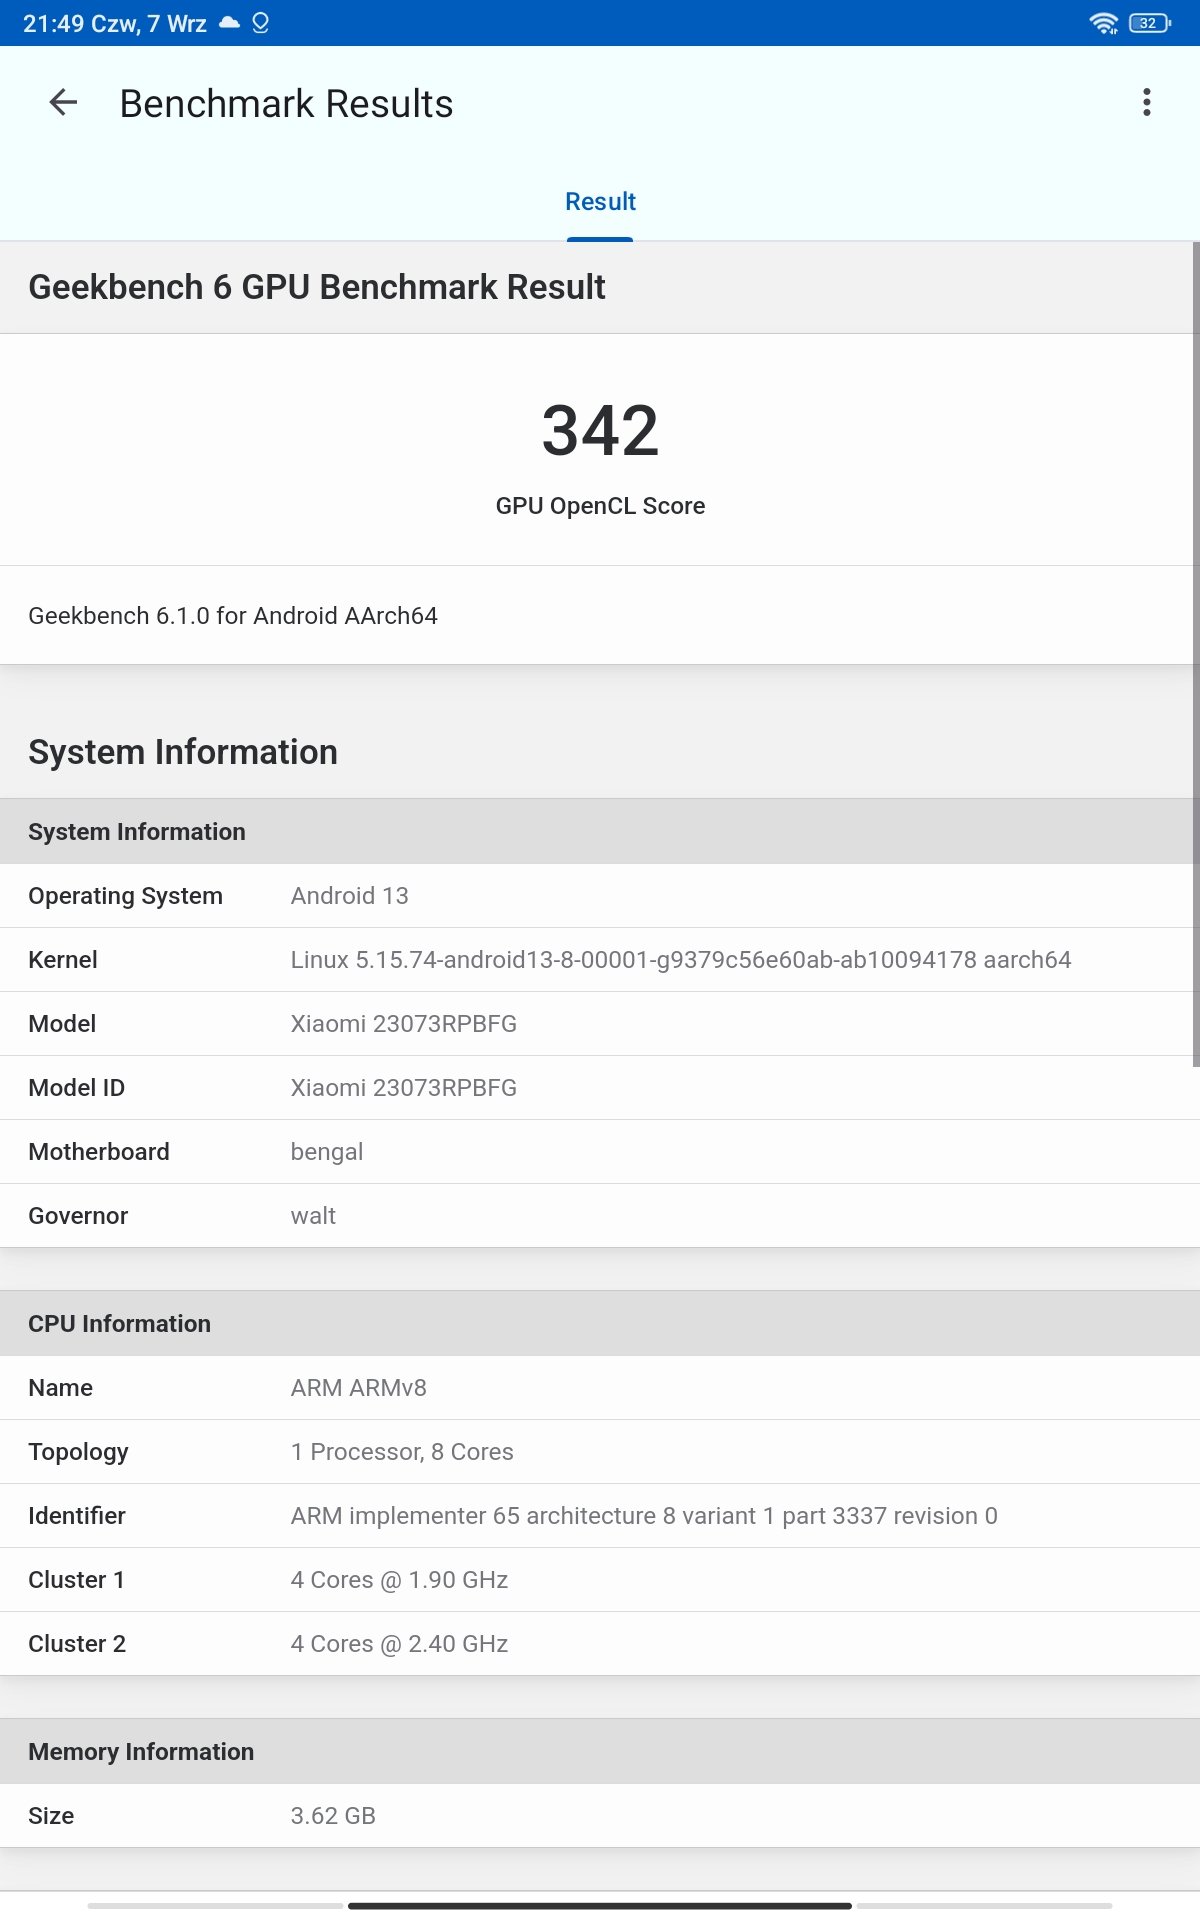Tap the walt governor value

coord(313,1216)
